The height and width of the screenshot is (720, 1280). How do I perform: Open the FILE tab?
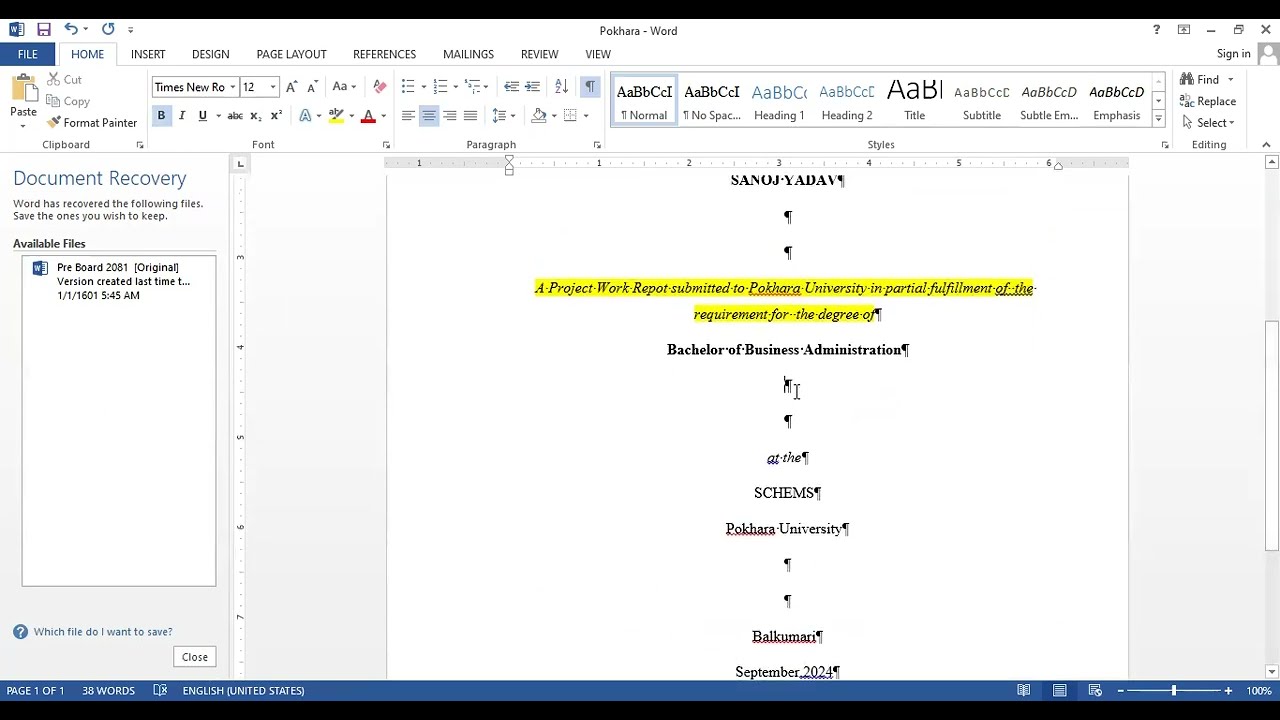(x=28, y=54)
